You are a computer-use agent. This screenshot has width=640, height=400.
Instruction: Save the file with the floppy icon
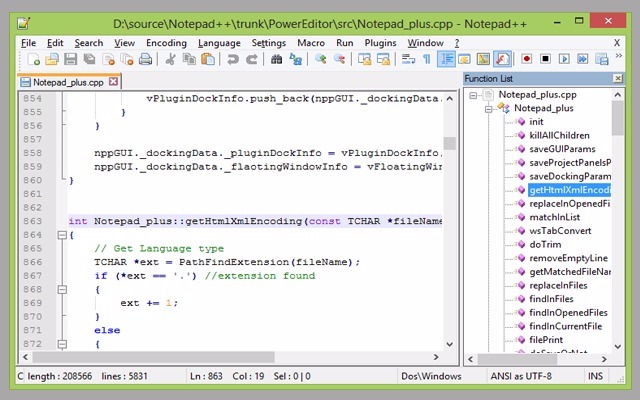click(x=71, y=59)
